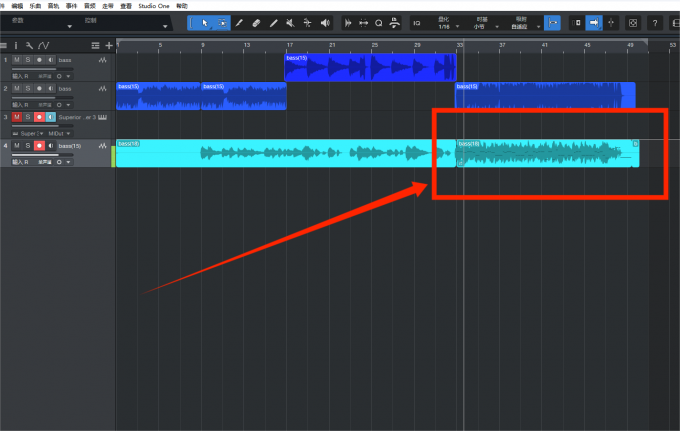Screen dimensions: 680x431
Task: Open the Quantize Q icon
Action: point(379,23)
